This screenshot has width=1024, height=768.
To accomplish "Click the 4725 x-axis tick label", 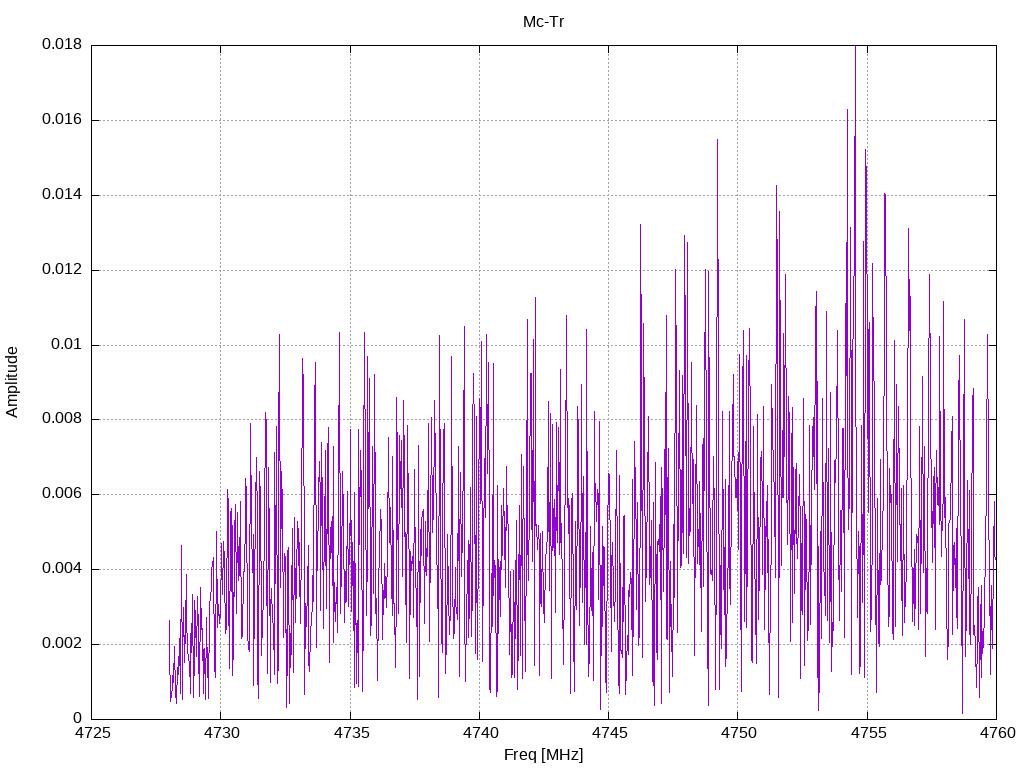I will point(92,733).
